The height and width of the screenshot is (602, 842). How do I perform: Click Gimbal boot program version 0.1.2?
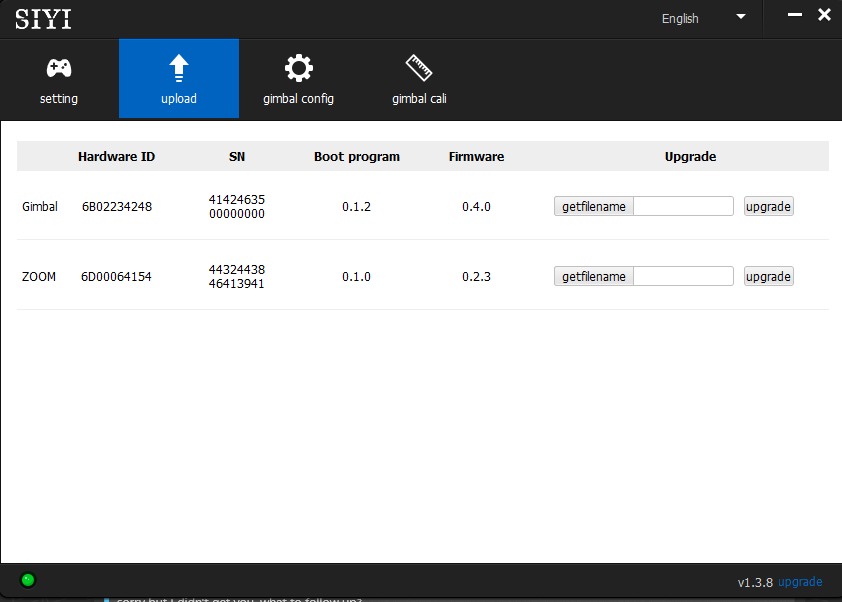357,207
